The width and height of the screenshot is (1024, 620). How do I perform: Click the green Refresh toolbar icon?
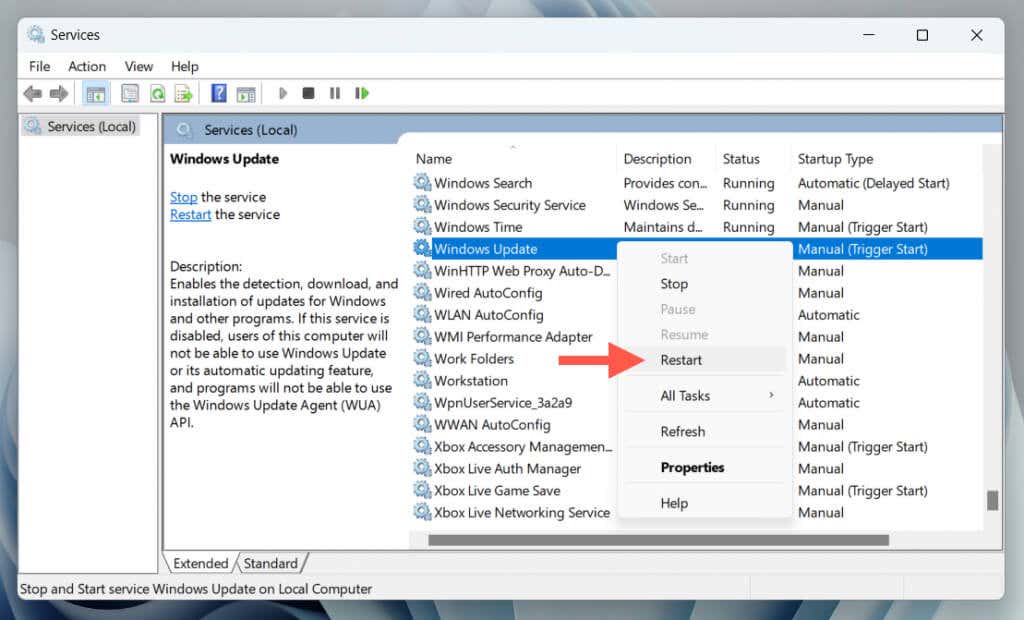pos(157,94)
